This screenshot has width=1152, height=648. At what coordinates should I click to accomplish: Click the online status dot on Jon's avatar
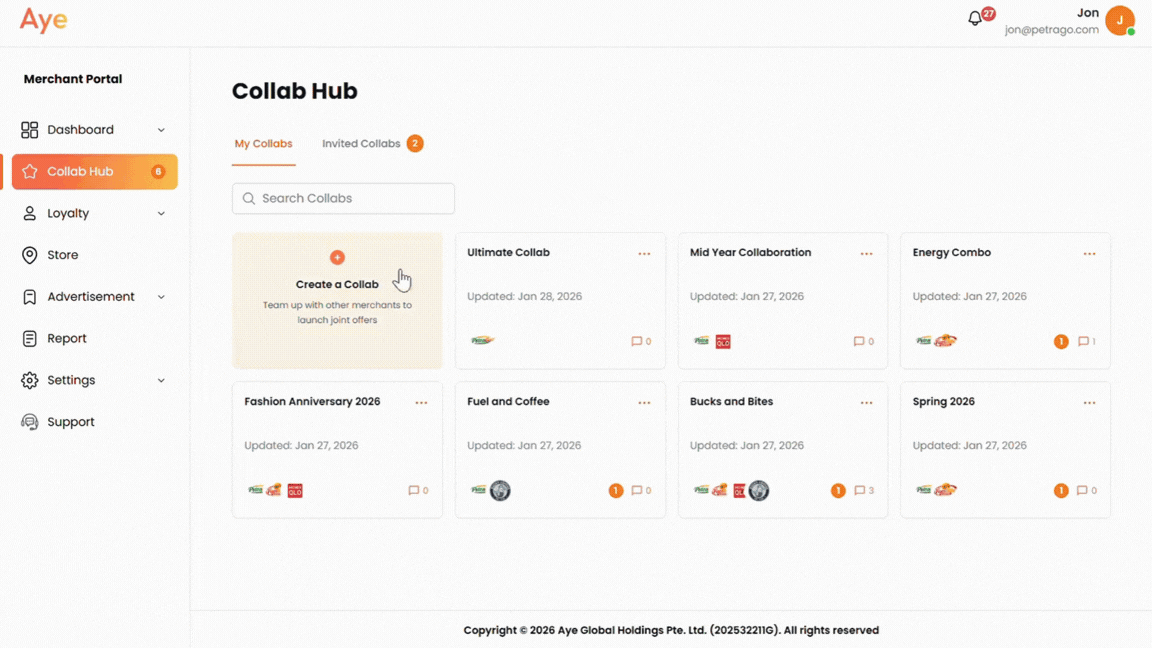1131,31
